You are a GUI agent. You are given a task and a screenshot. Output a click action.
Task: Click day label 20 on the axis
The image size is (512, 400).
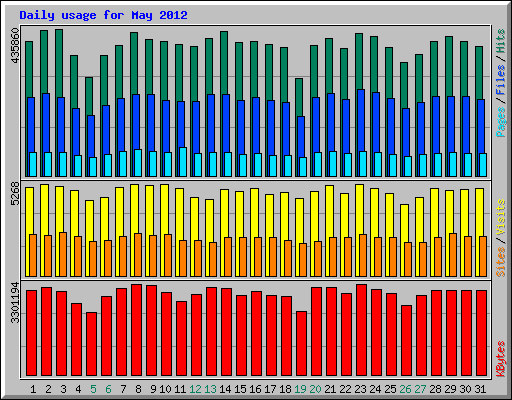315,389
